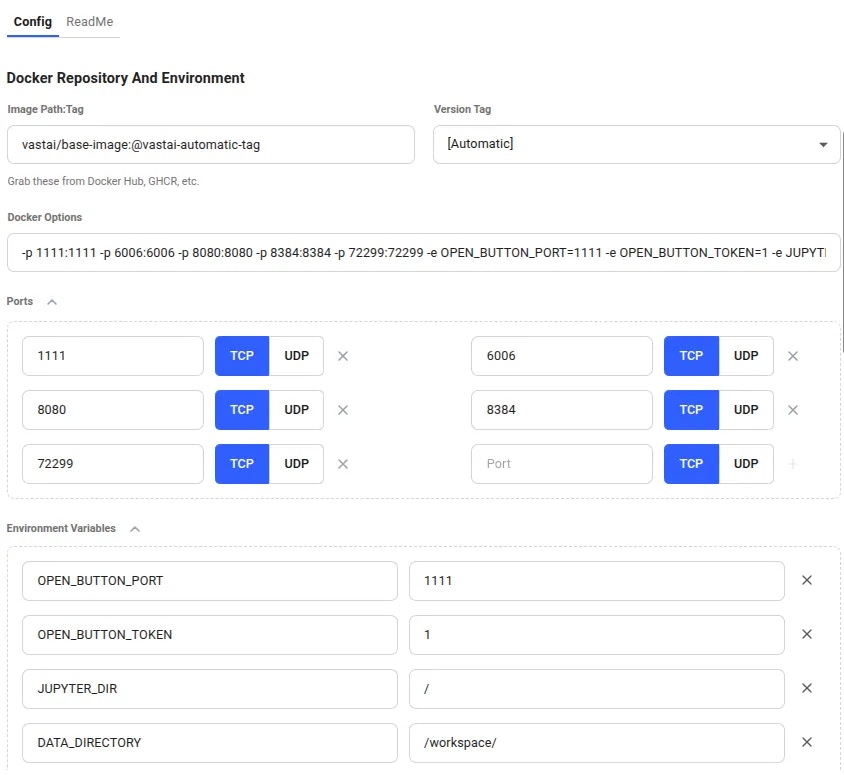844x775 pixels.
Task: Click the Image Path:Tag input field
Action: (x=210, y=144)
